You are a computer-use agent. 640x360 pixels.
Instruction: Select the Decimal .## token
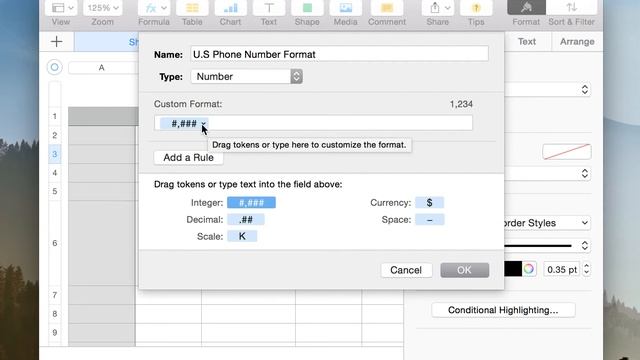point(246,220)
